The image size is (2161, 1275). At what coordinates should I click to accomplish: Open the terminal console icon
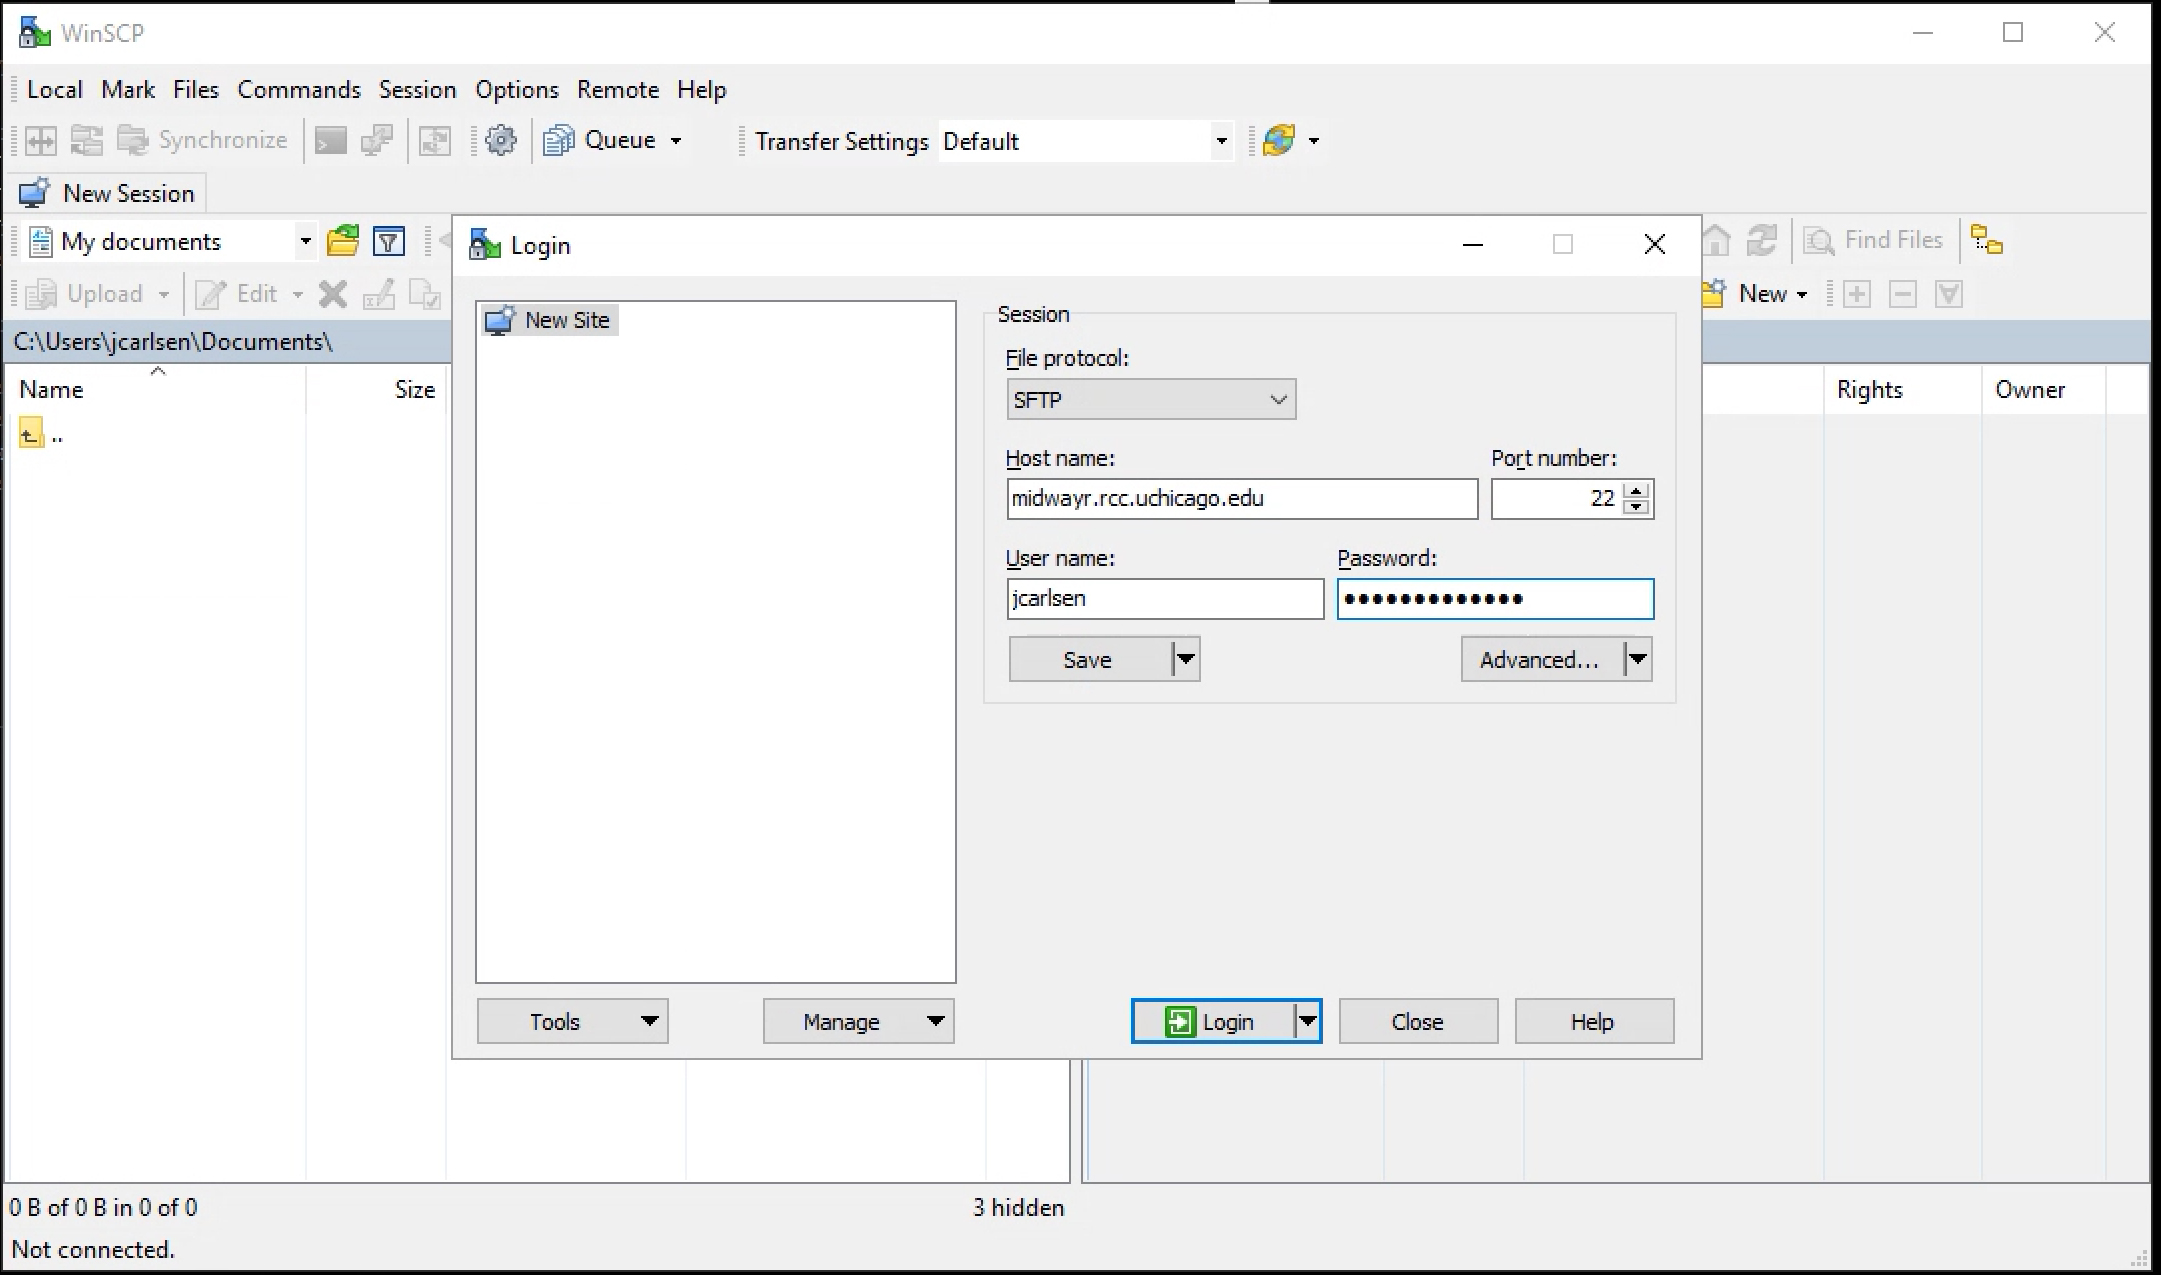click(330, 141)
